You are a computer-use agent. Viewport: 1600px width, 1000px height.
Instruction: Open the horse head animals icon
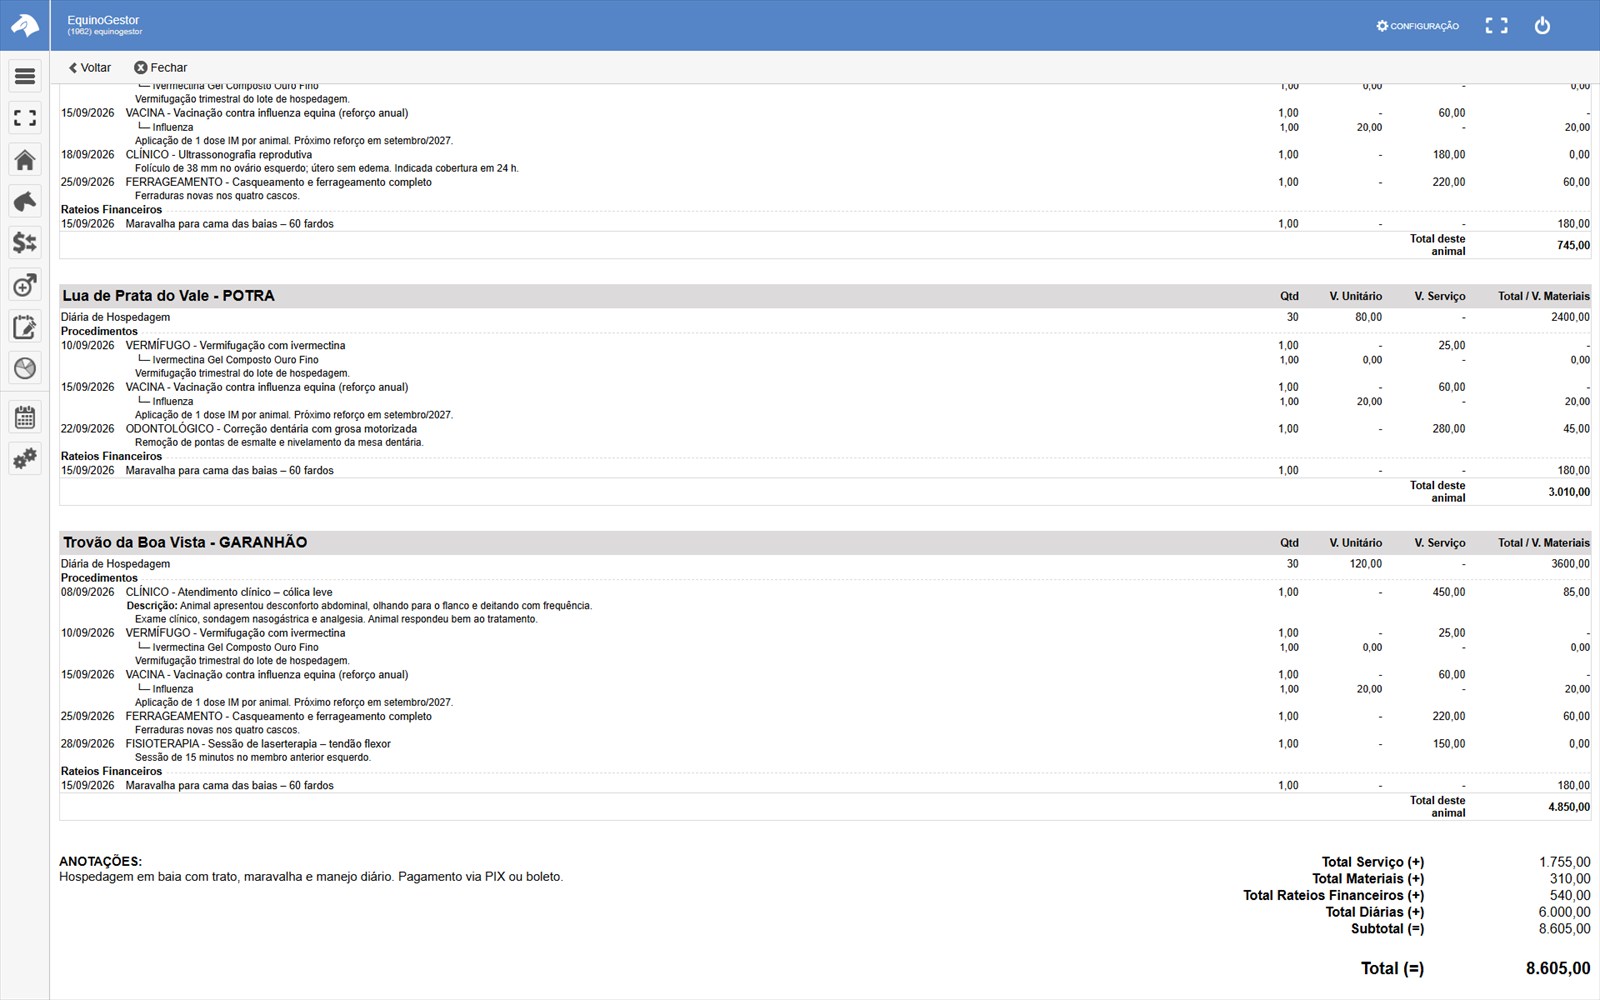point(25,202)
